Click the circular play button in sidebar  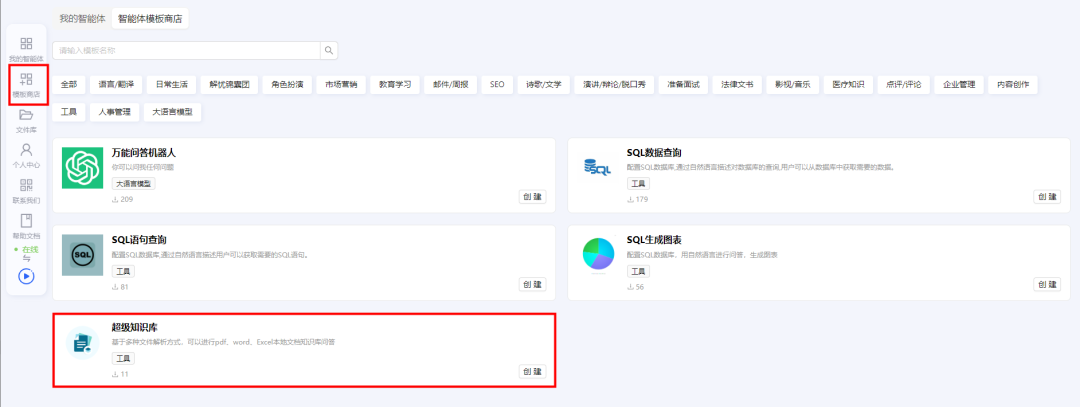click(x=26, y=276)
